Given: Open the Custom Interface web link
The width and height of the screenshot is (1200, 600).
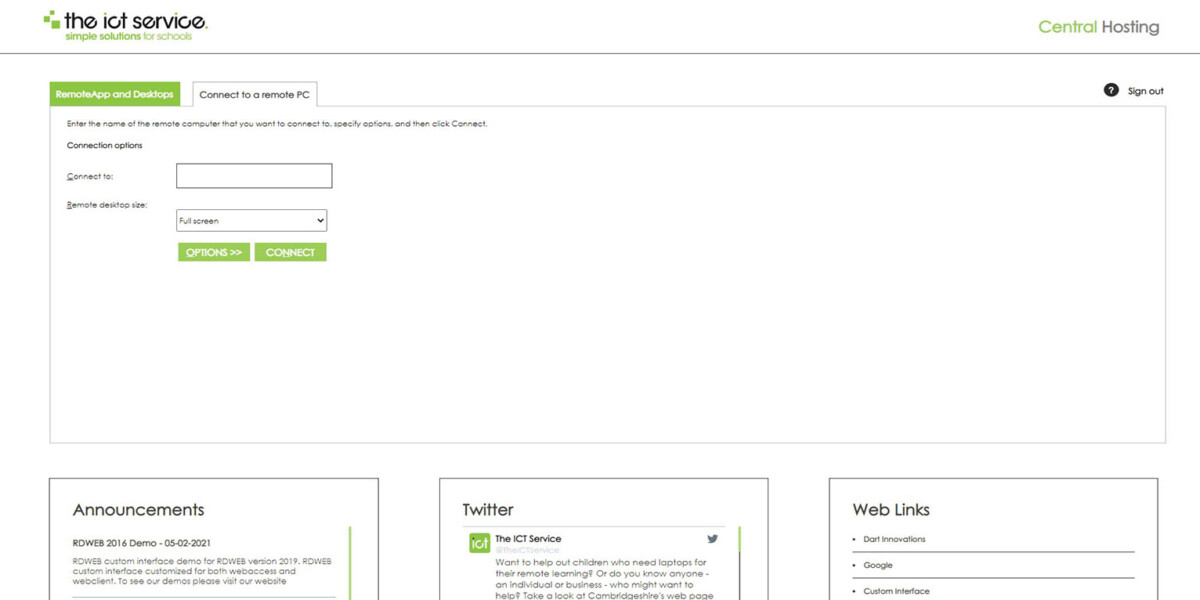Looking at the screenshot, I should pyautogui.click(x=897, y=591).
